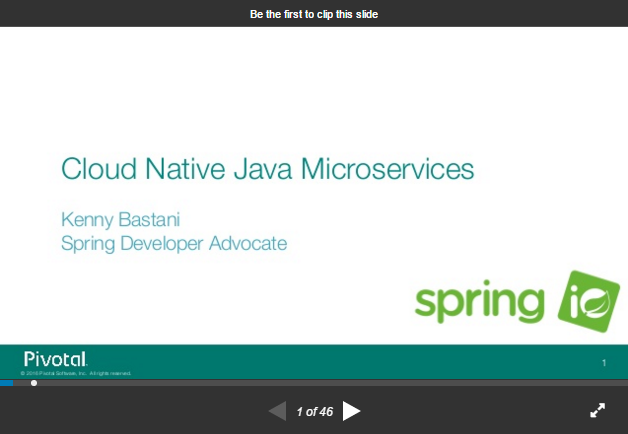Click the Pivotal logo in the footer
The height and width of the screenshot is (434, 628).
click(55, 358)
